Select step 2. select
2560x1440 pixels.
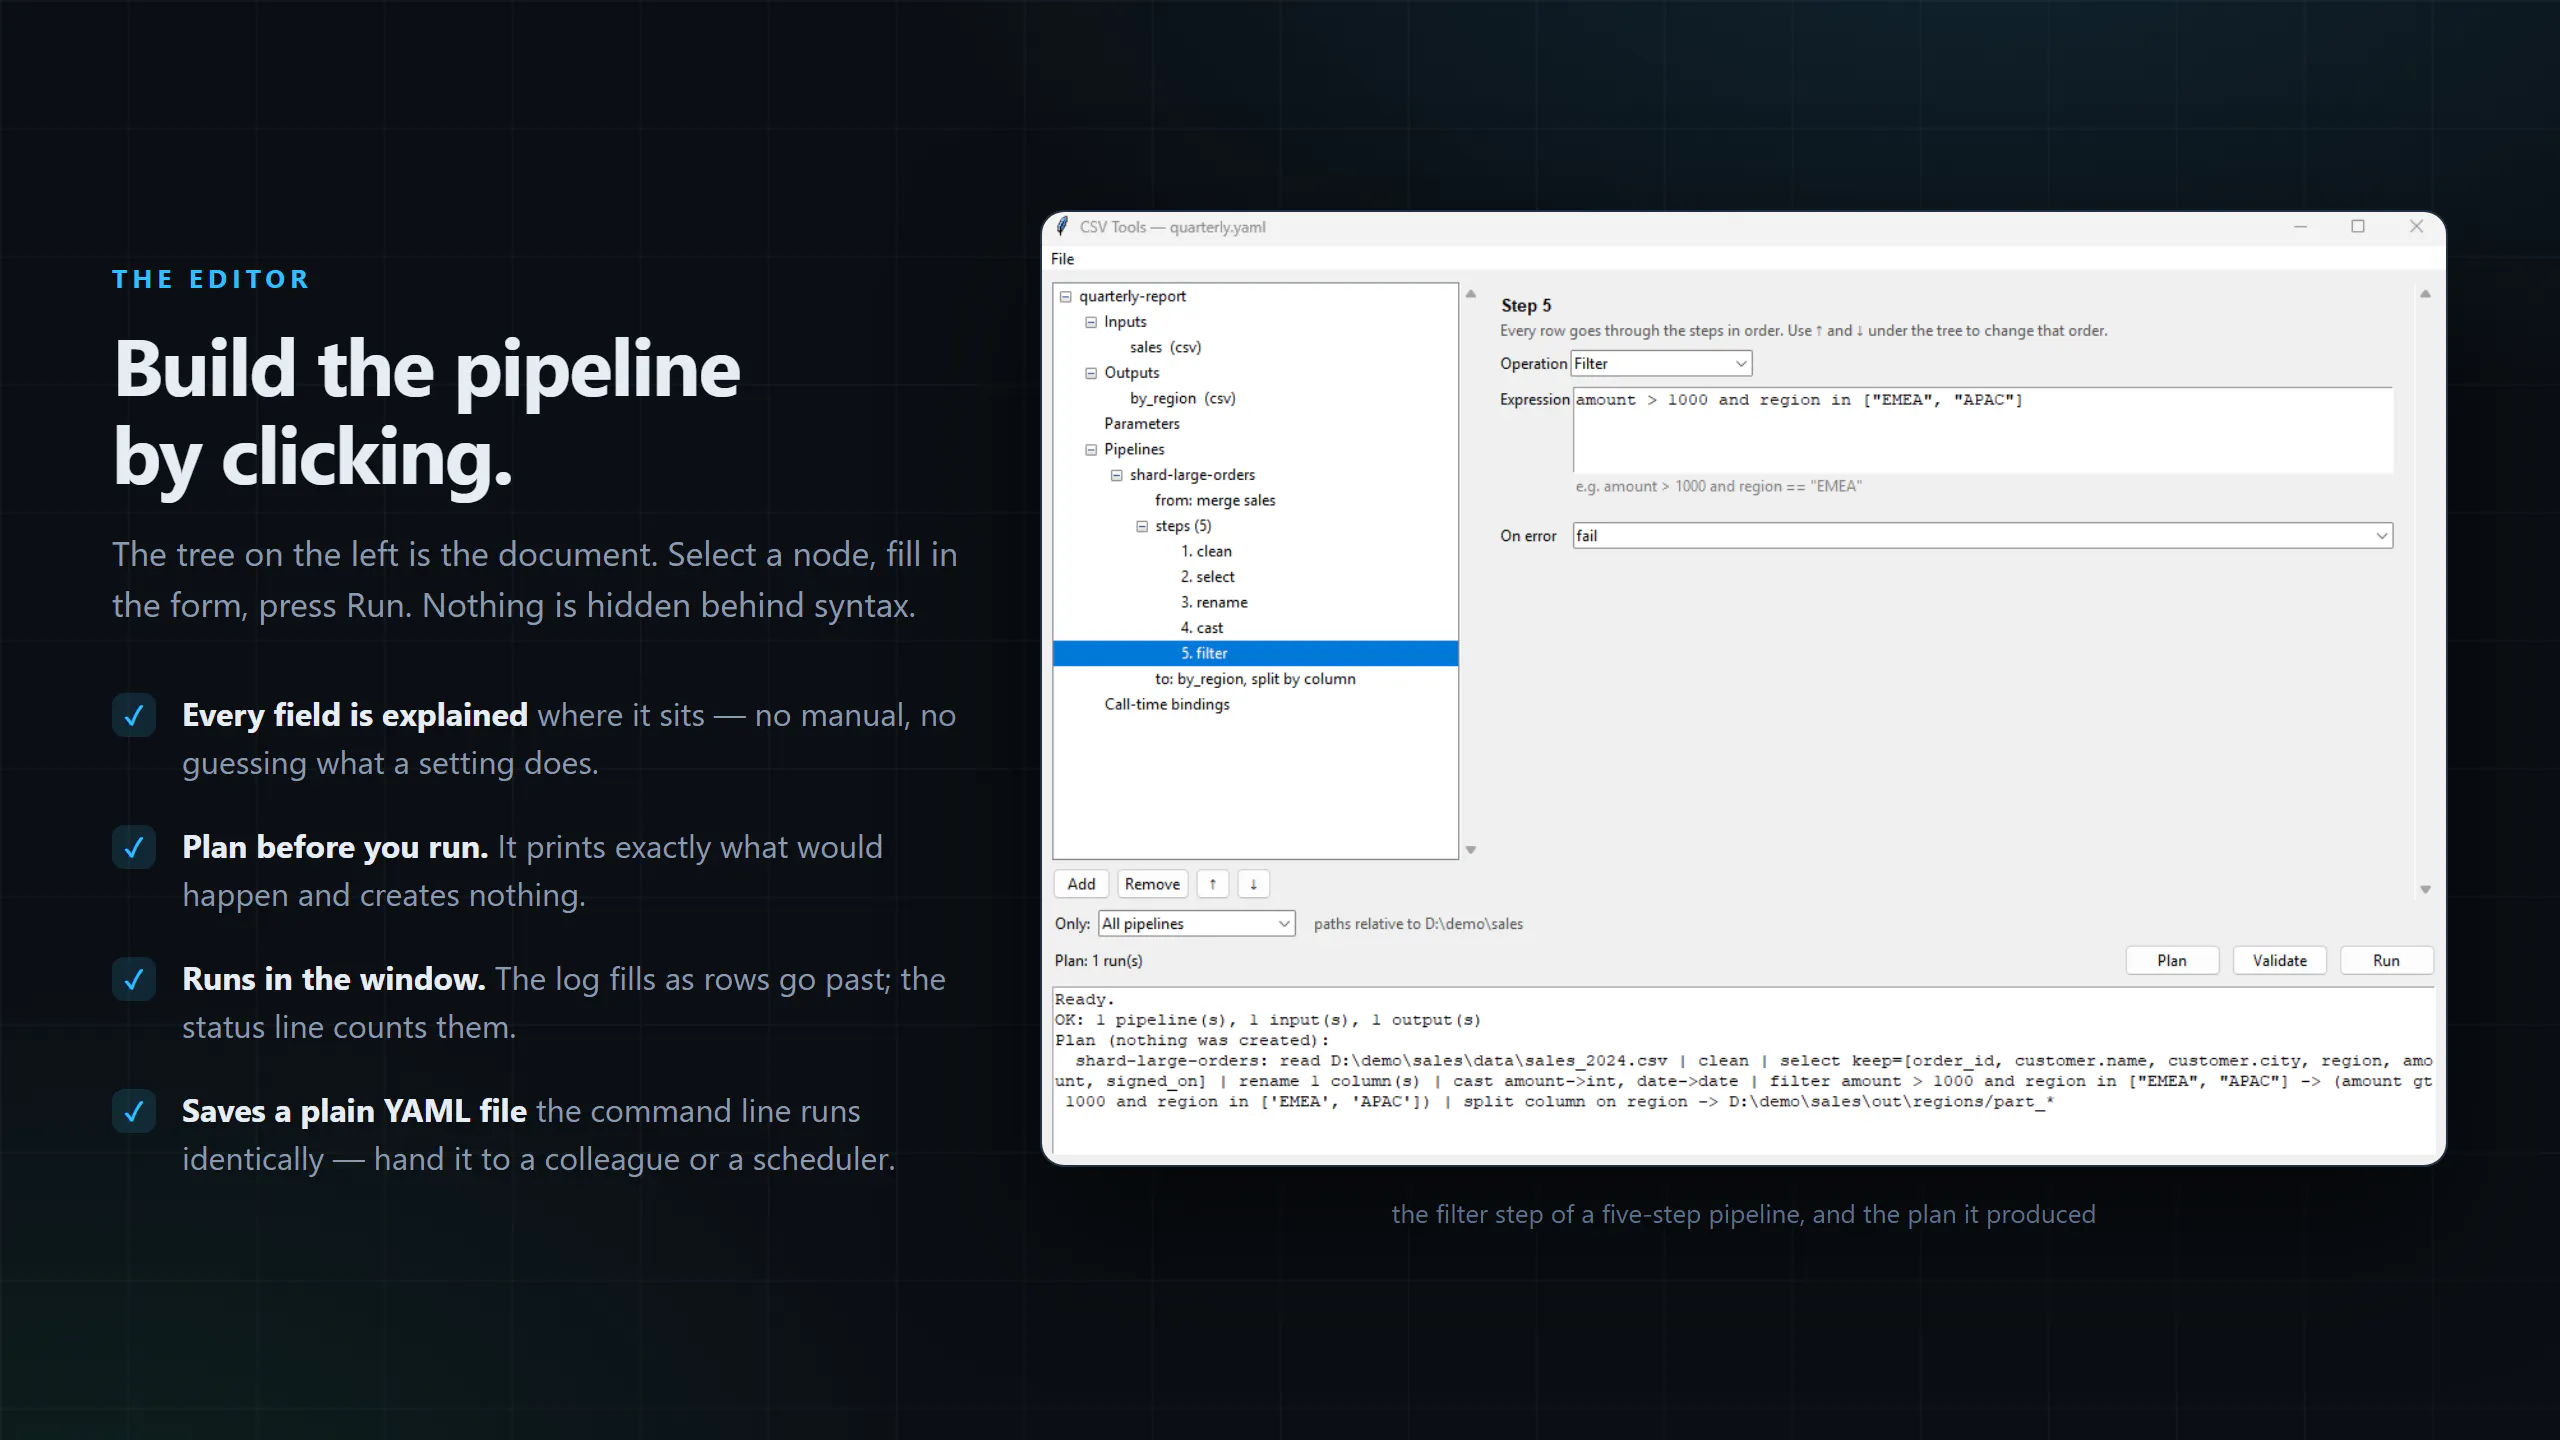pyautogui.click(x=1207, y=577)
